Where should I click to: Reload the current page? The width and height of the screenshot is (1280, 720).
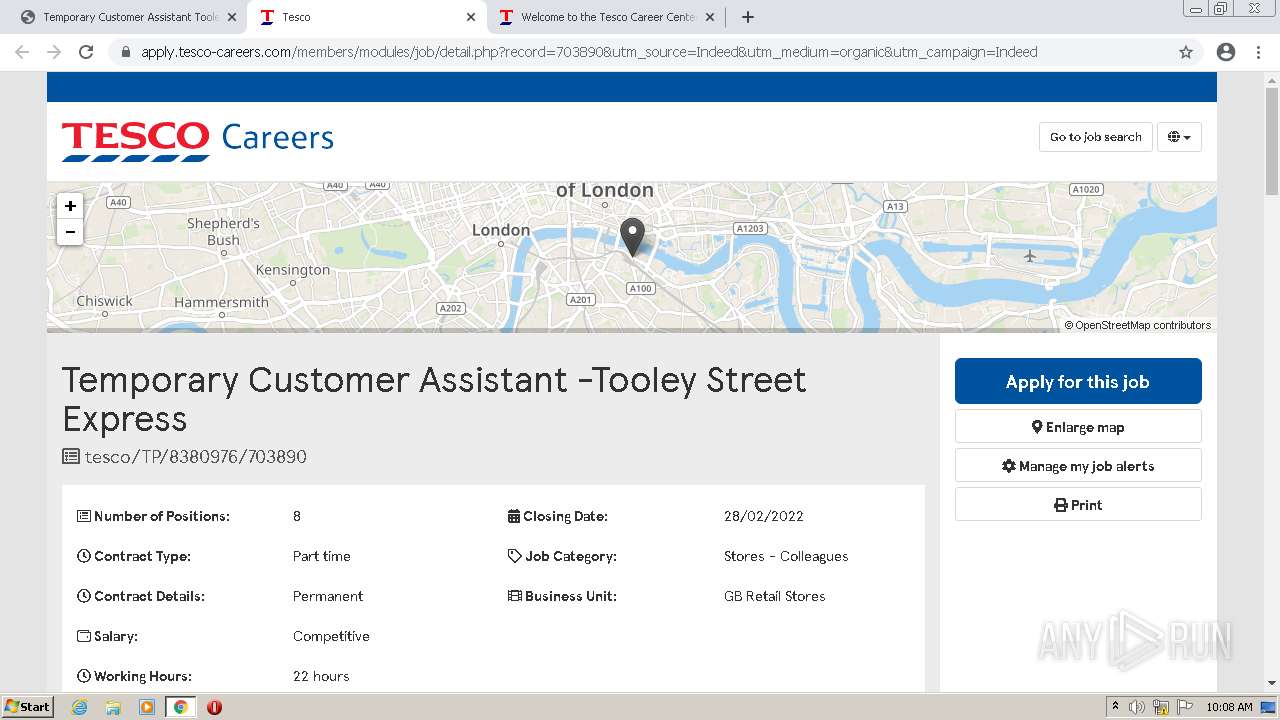(x=86, y=52)
